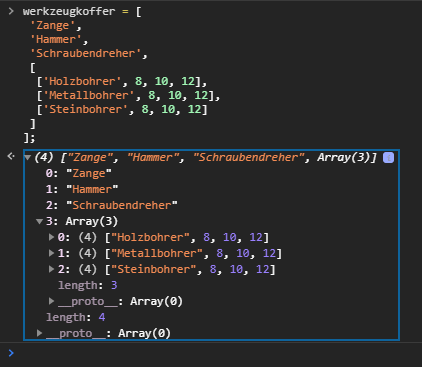This screenshot has height=367, width=422.
Task: Select the 2: "Schraubendreher" property row
Action: click(112, 205)
